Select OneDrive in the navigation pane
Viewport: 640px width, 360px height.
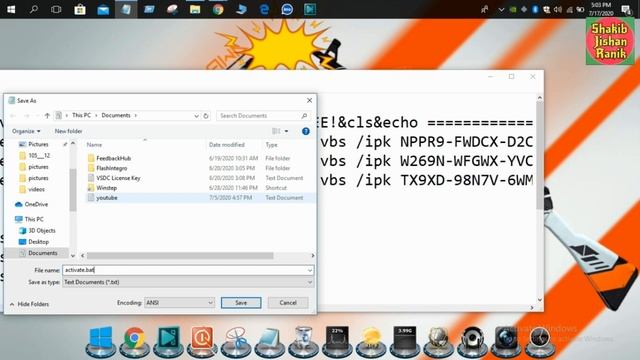tap(36, 204)
